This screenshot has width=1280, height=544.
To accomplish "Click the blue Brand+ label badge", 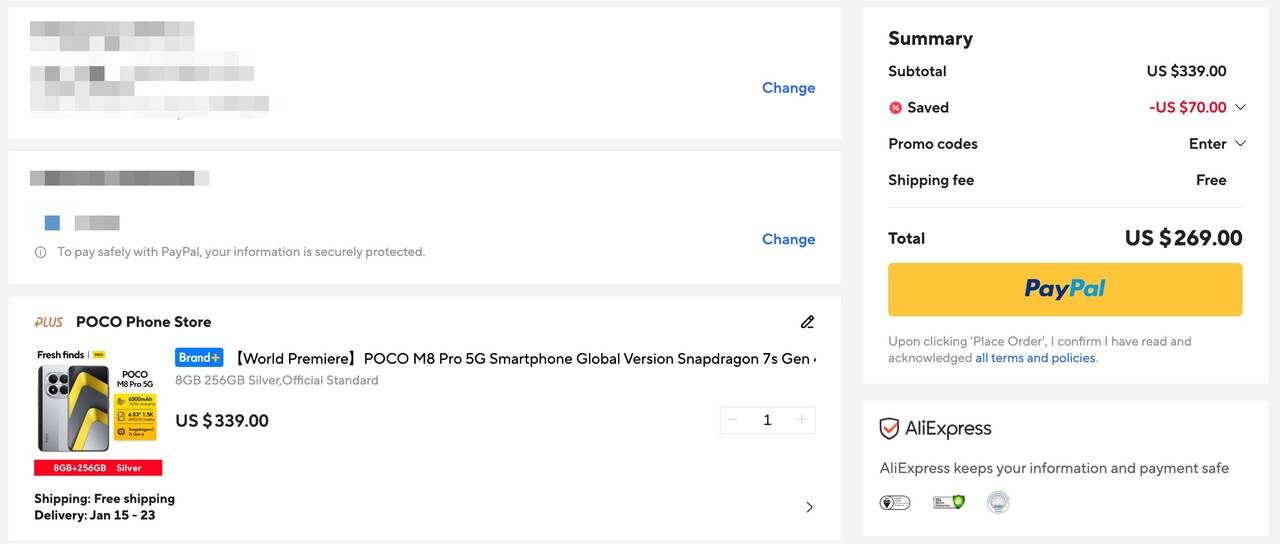I will click(199, 358).
